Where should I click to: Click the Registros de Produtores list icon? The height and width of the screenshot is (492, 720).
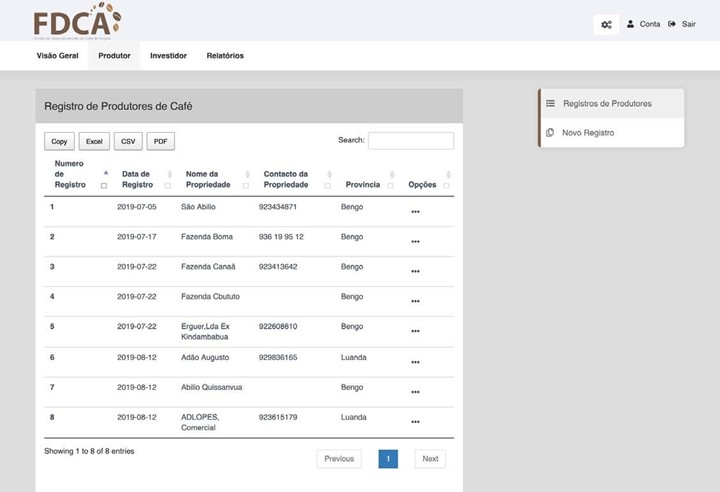(550, 103)
